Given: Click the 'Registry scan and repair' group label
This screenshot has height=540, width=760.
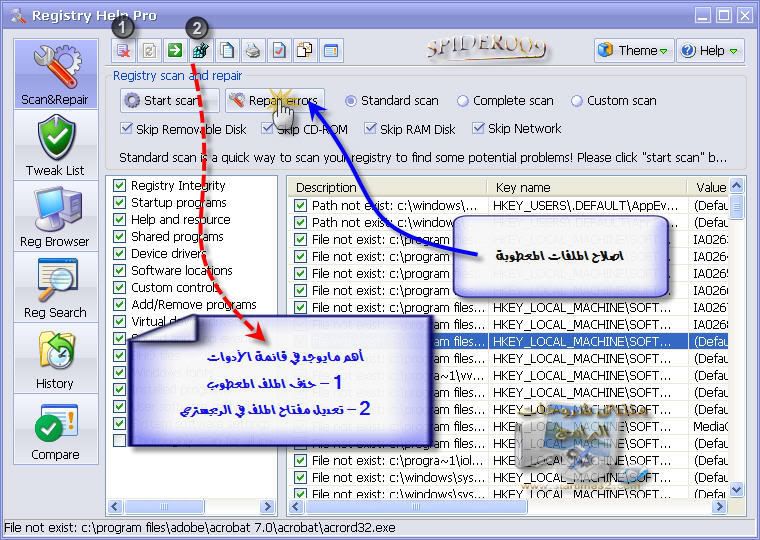Looking at the screenshot, I should click(x=177, y=76).
